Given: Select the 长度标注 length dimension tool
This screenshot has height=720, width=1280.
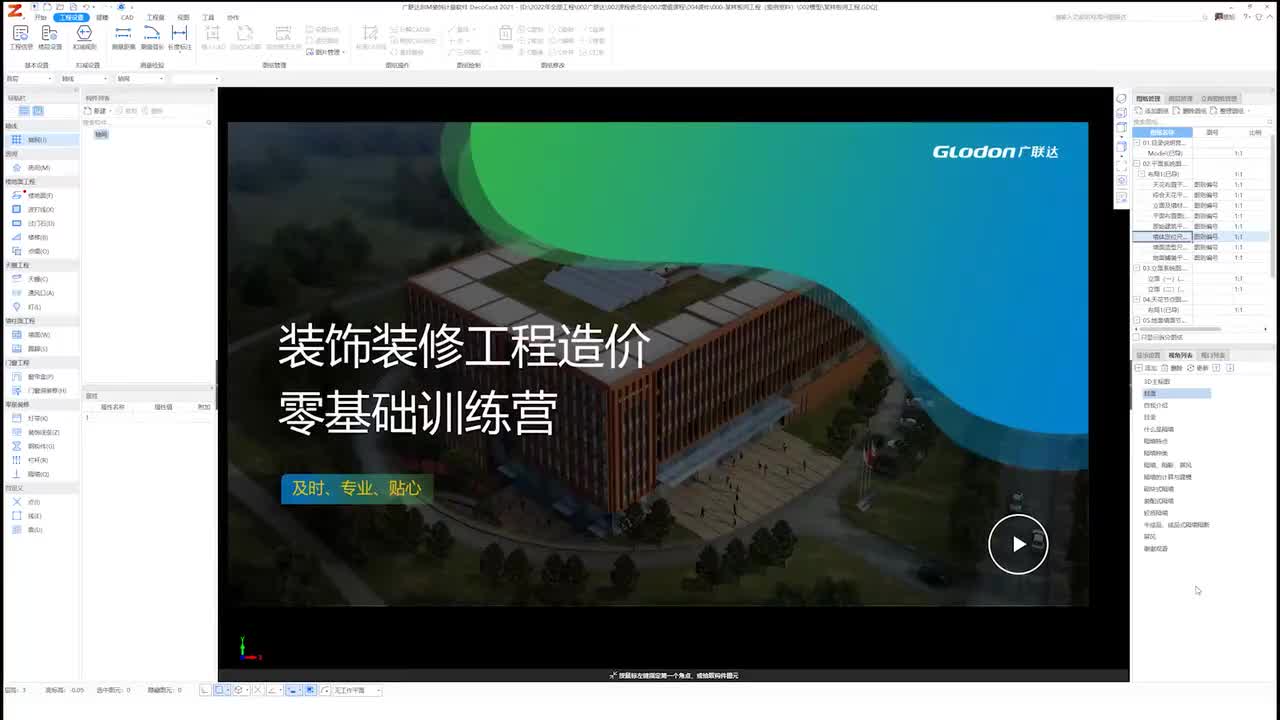Looking at the screenshot, I should 179,38.
